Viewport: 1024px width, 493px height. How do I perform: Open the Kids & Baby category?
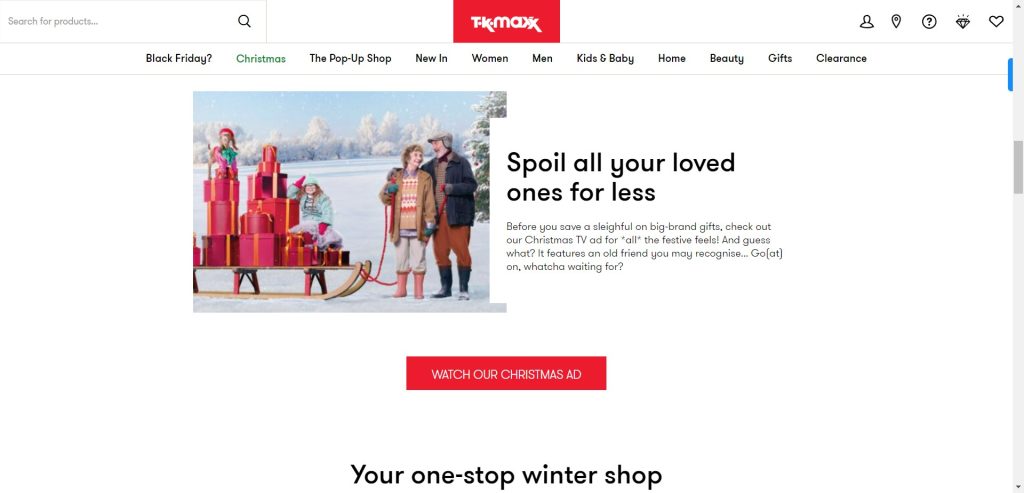605,58
